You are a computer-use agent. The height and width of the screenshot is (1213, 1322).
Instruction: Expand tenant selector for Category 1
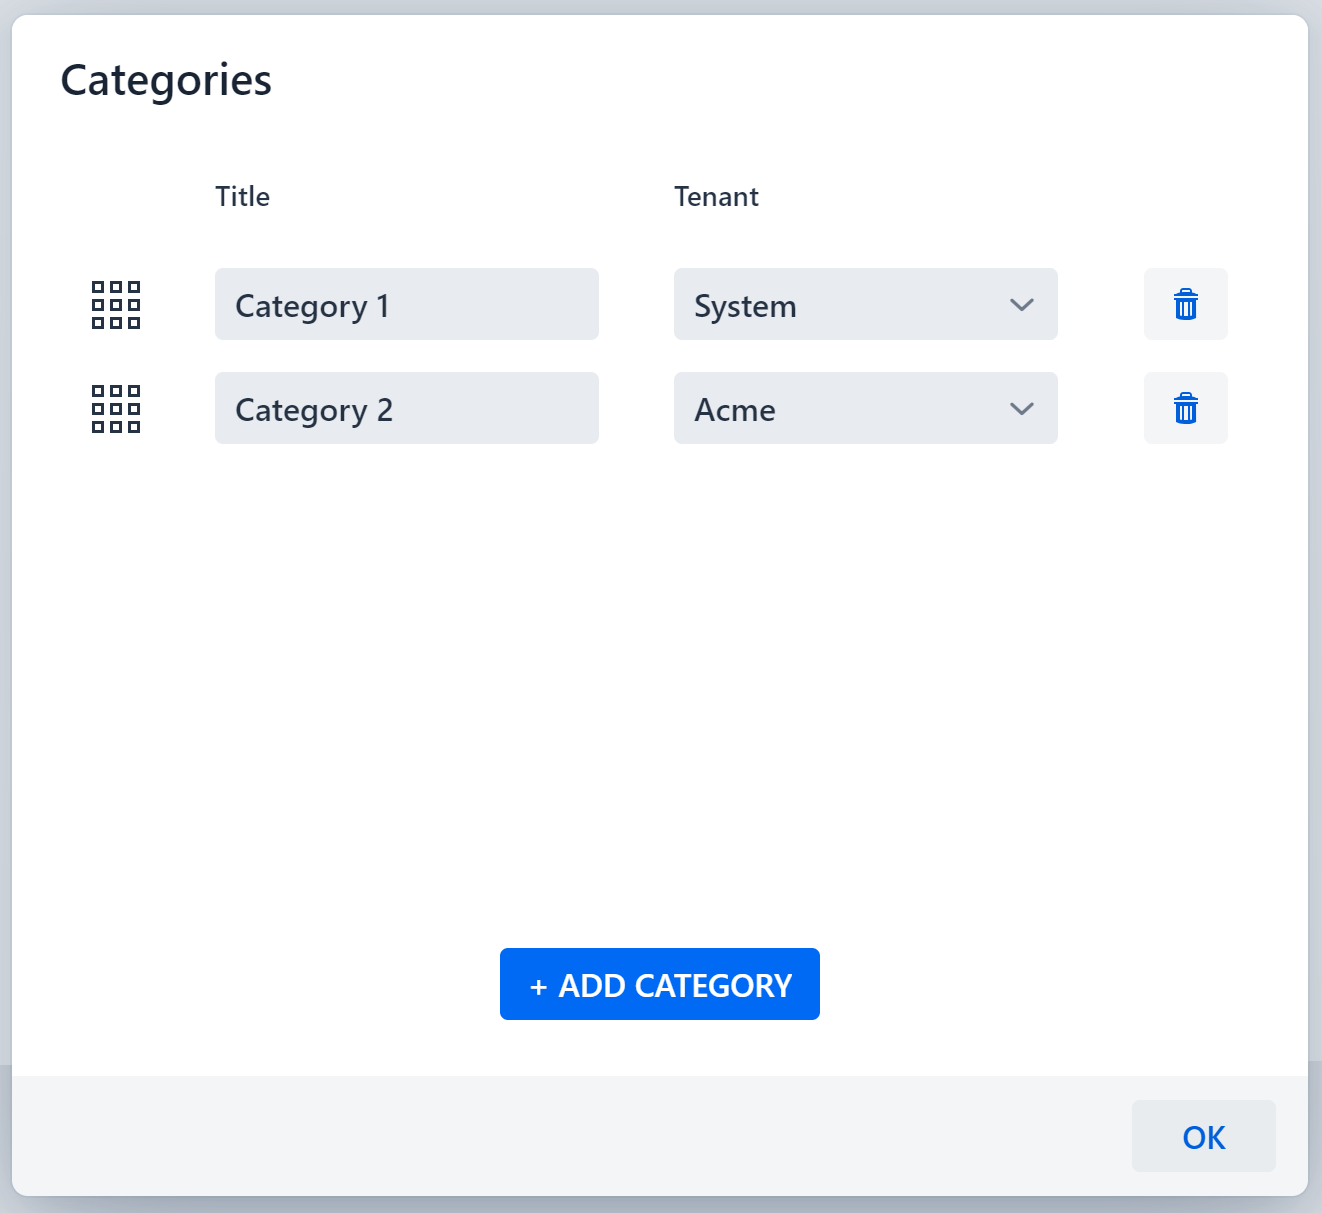865,305
